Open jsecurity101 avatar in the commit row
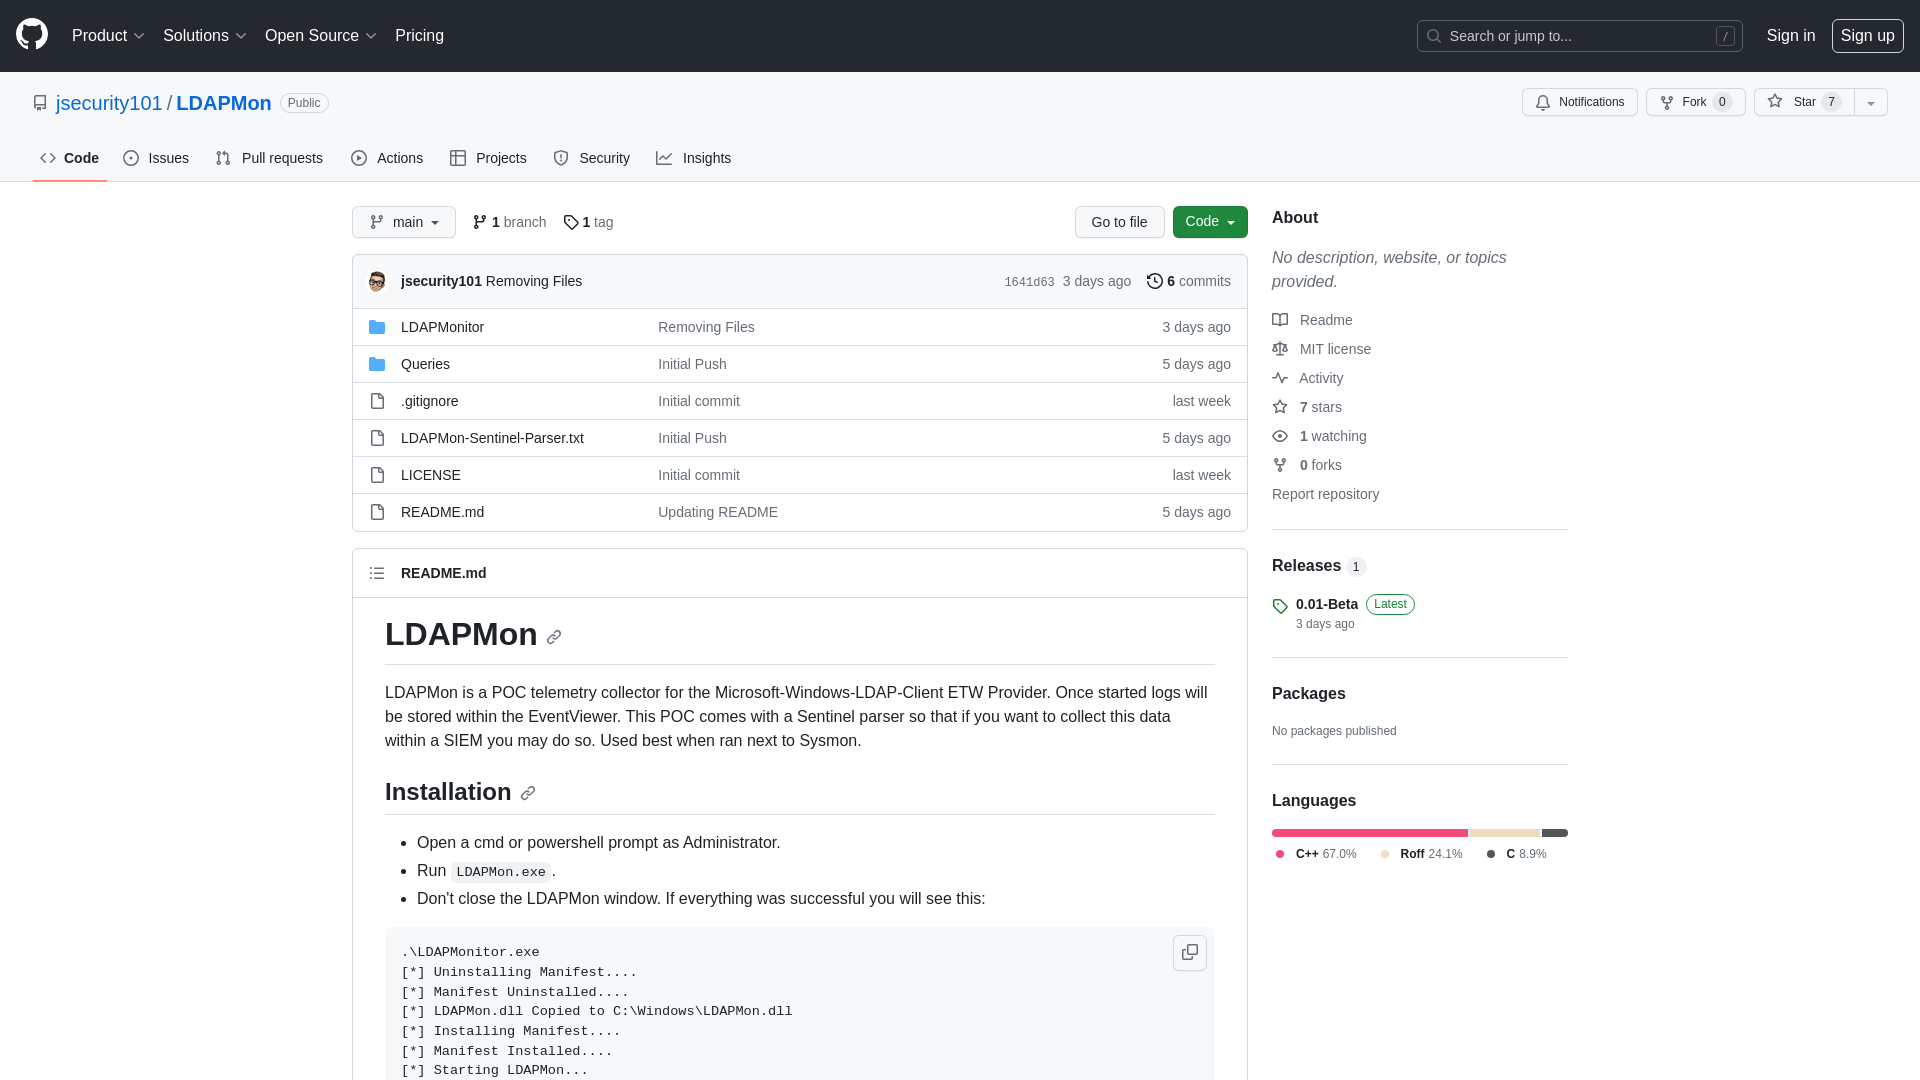 point(377,281)
